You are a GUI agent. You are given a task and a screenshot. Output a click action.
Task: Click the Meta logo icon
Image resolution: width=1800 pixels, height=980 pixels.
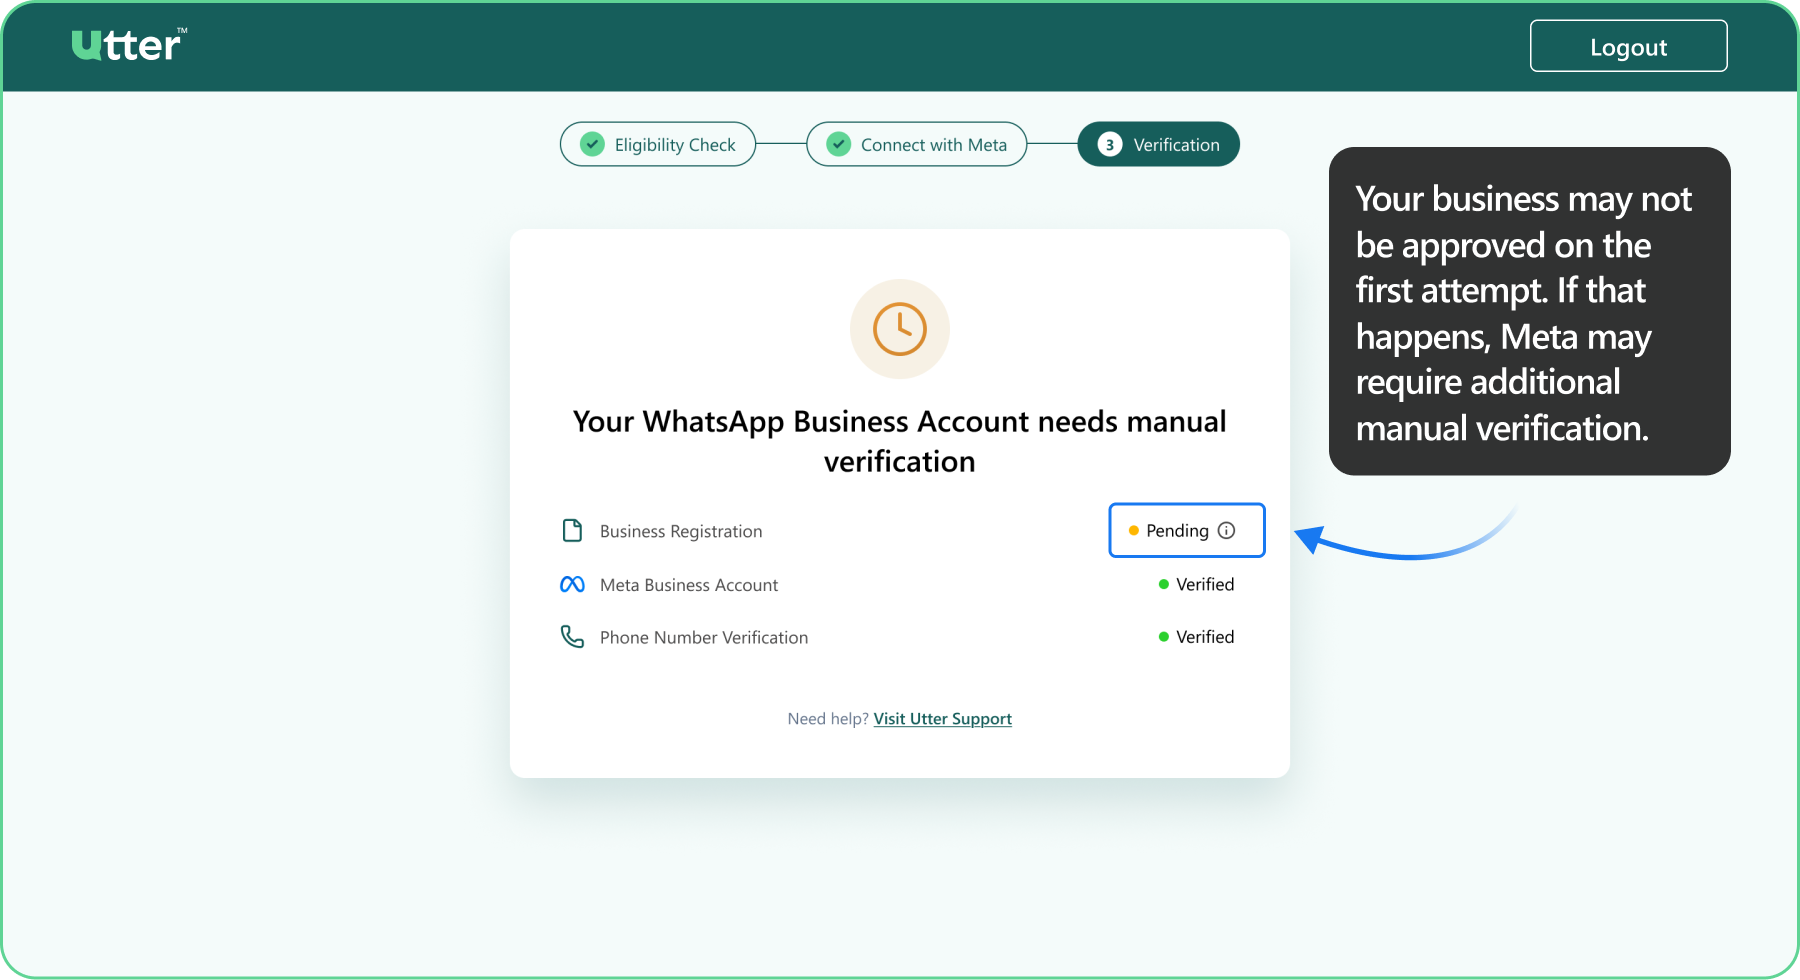tap(572, 584)
